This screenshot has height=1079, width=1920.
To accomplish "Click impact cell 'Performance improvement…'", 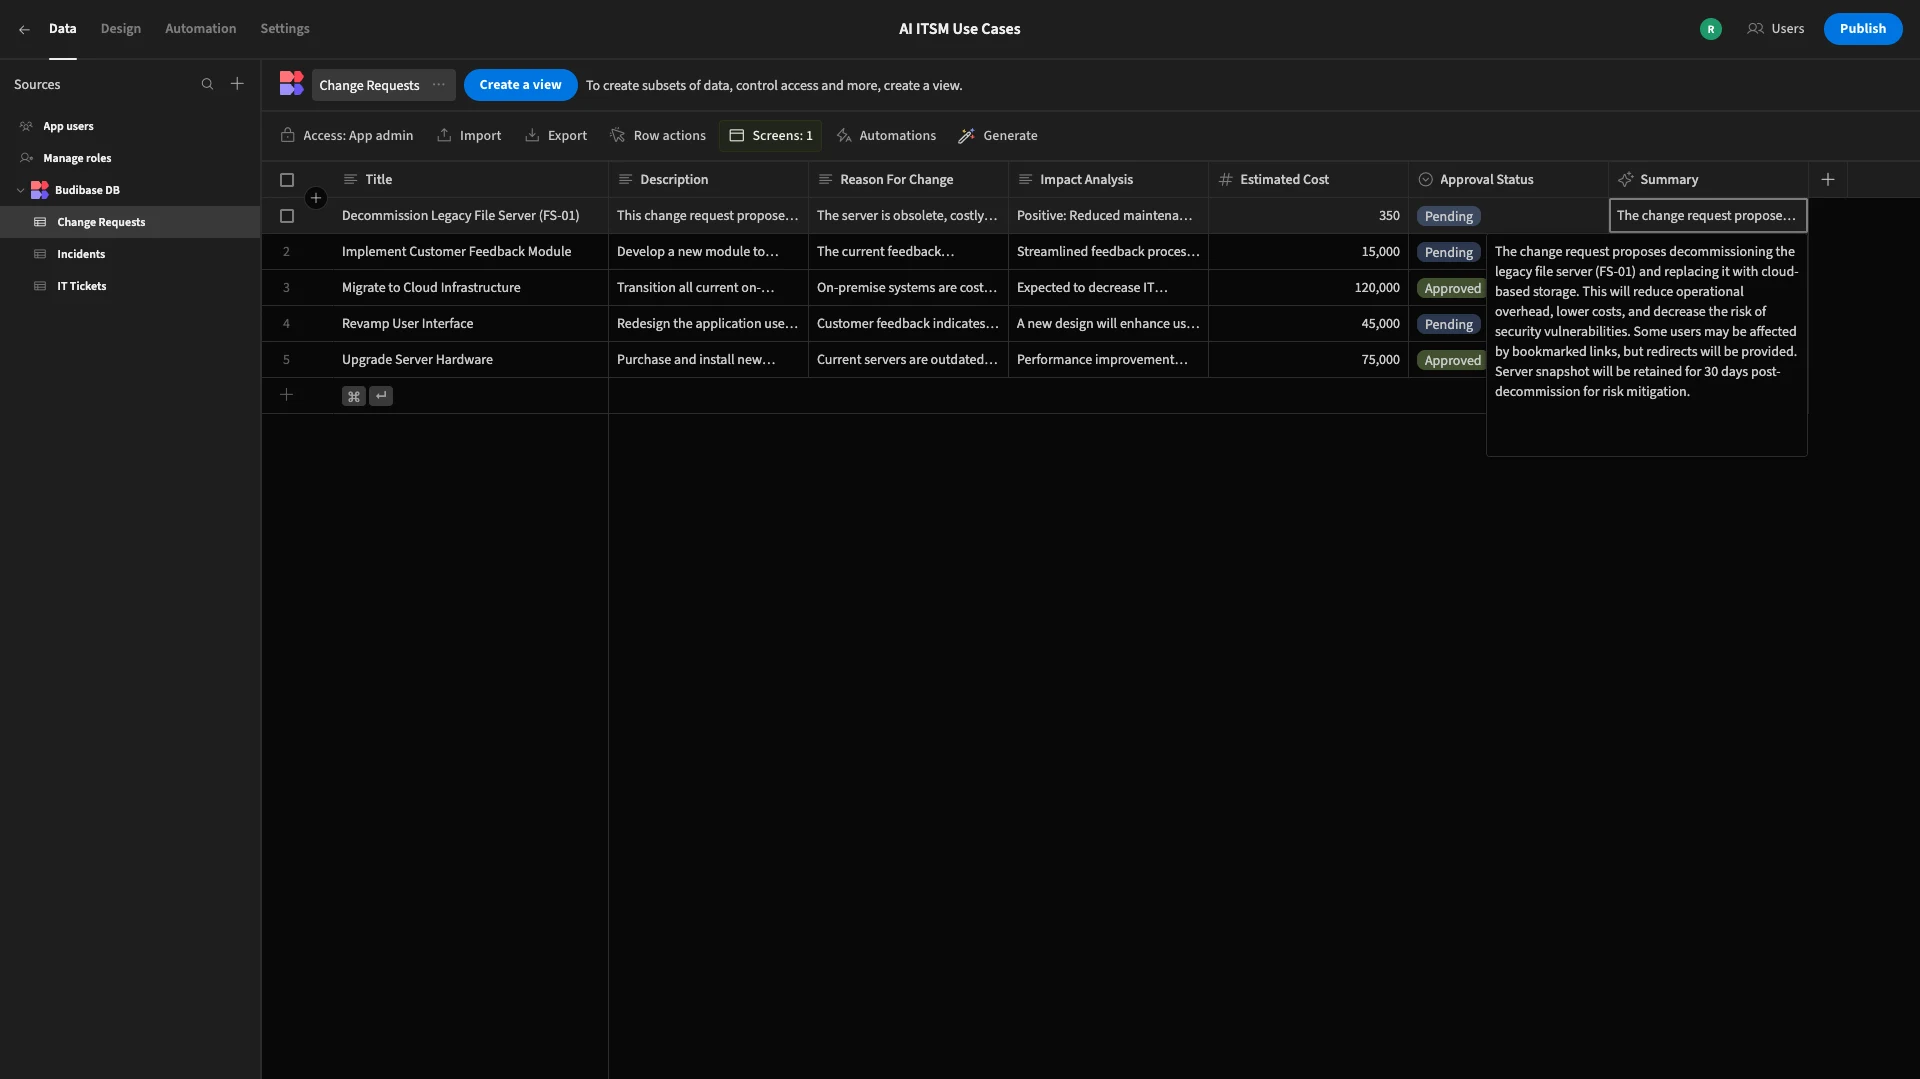I will click(x=1108, y=360).
